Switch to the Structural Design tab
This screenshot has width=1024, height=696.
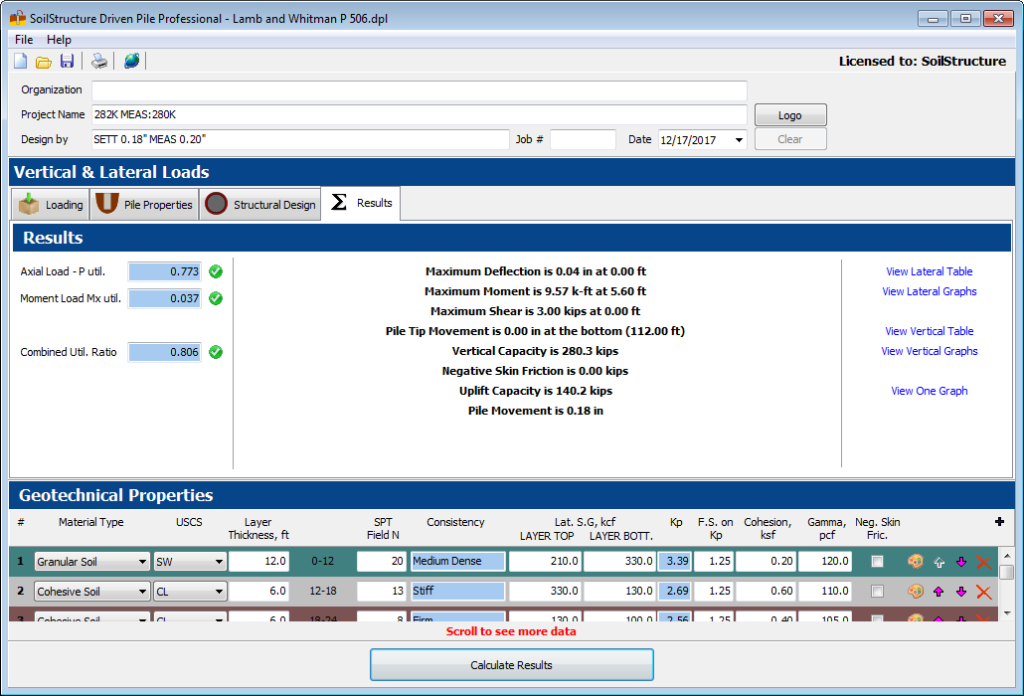pyautogui.click(x=261, y=204)
